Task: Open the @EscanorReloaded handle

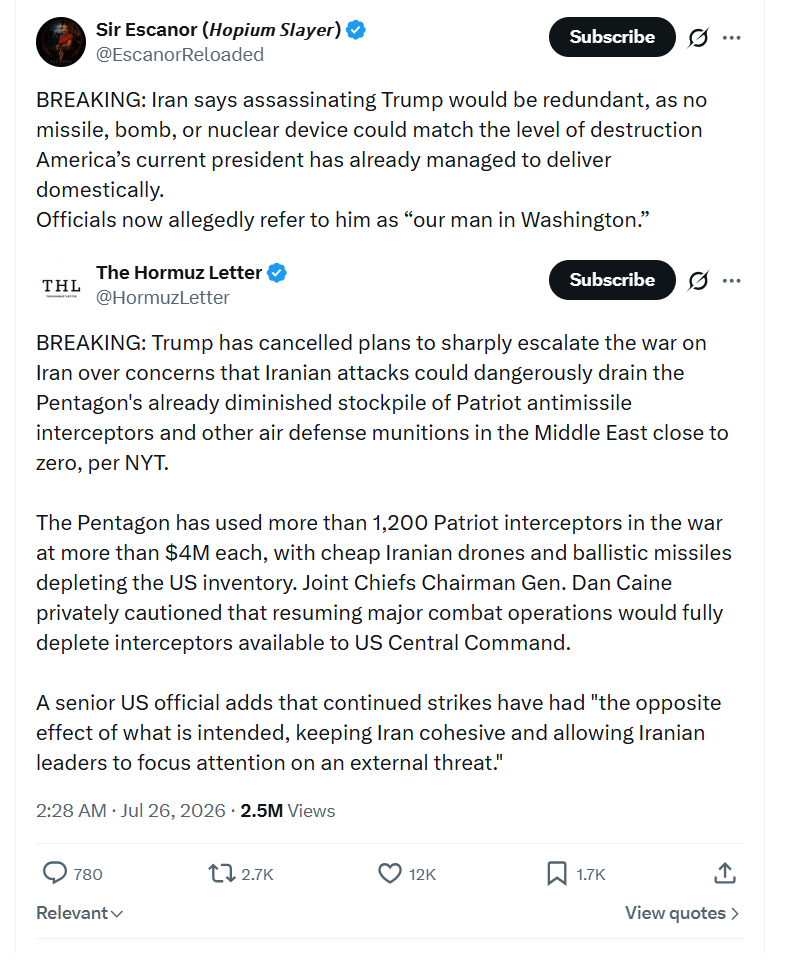Action: [x=179, y=55]
